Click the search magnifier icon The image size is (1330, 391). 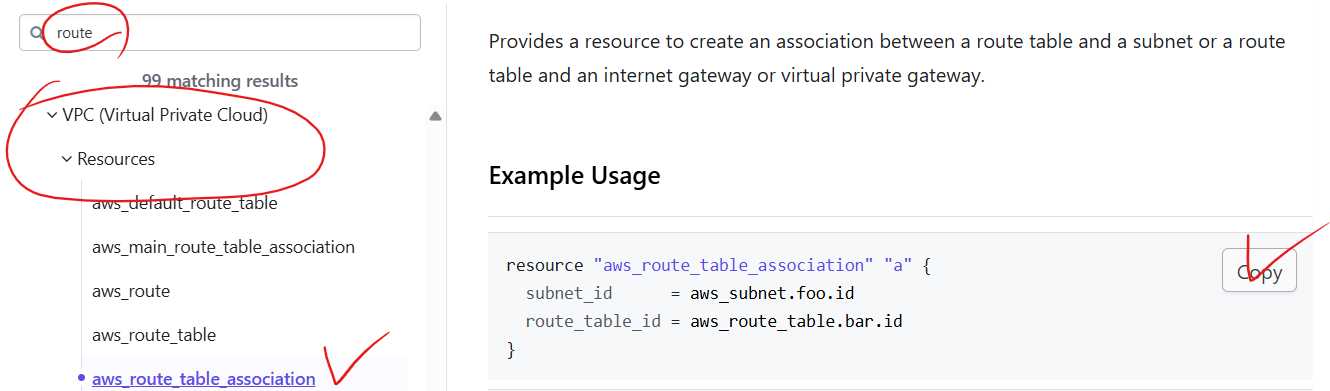click(x=38, y=33)
